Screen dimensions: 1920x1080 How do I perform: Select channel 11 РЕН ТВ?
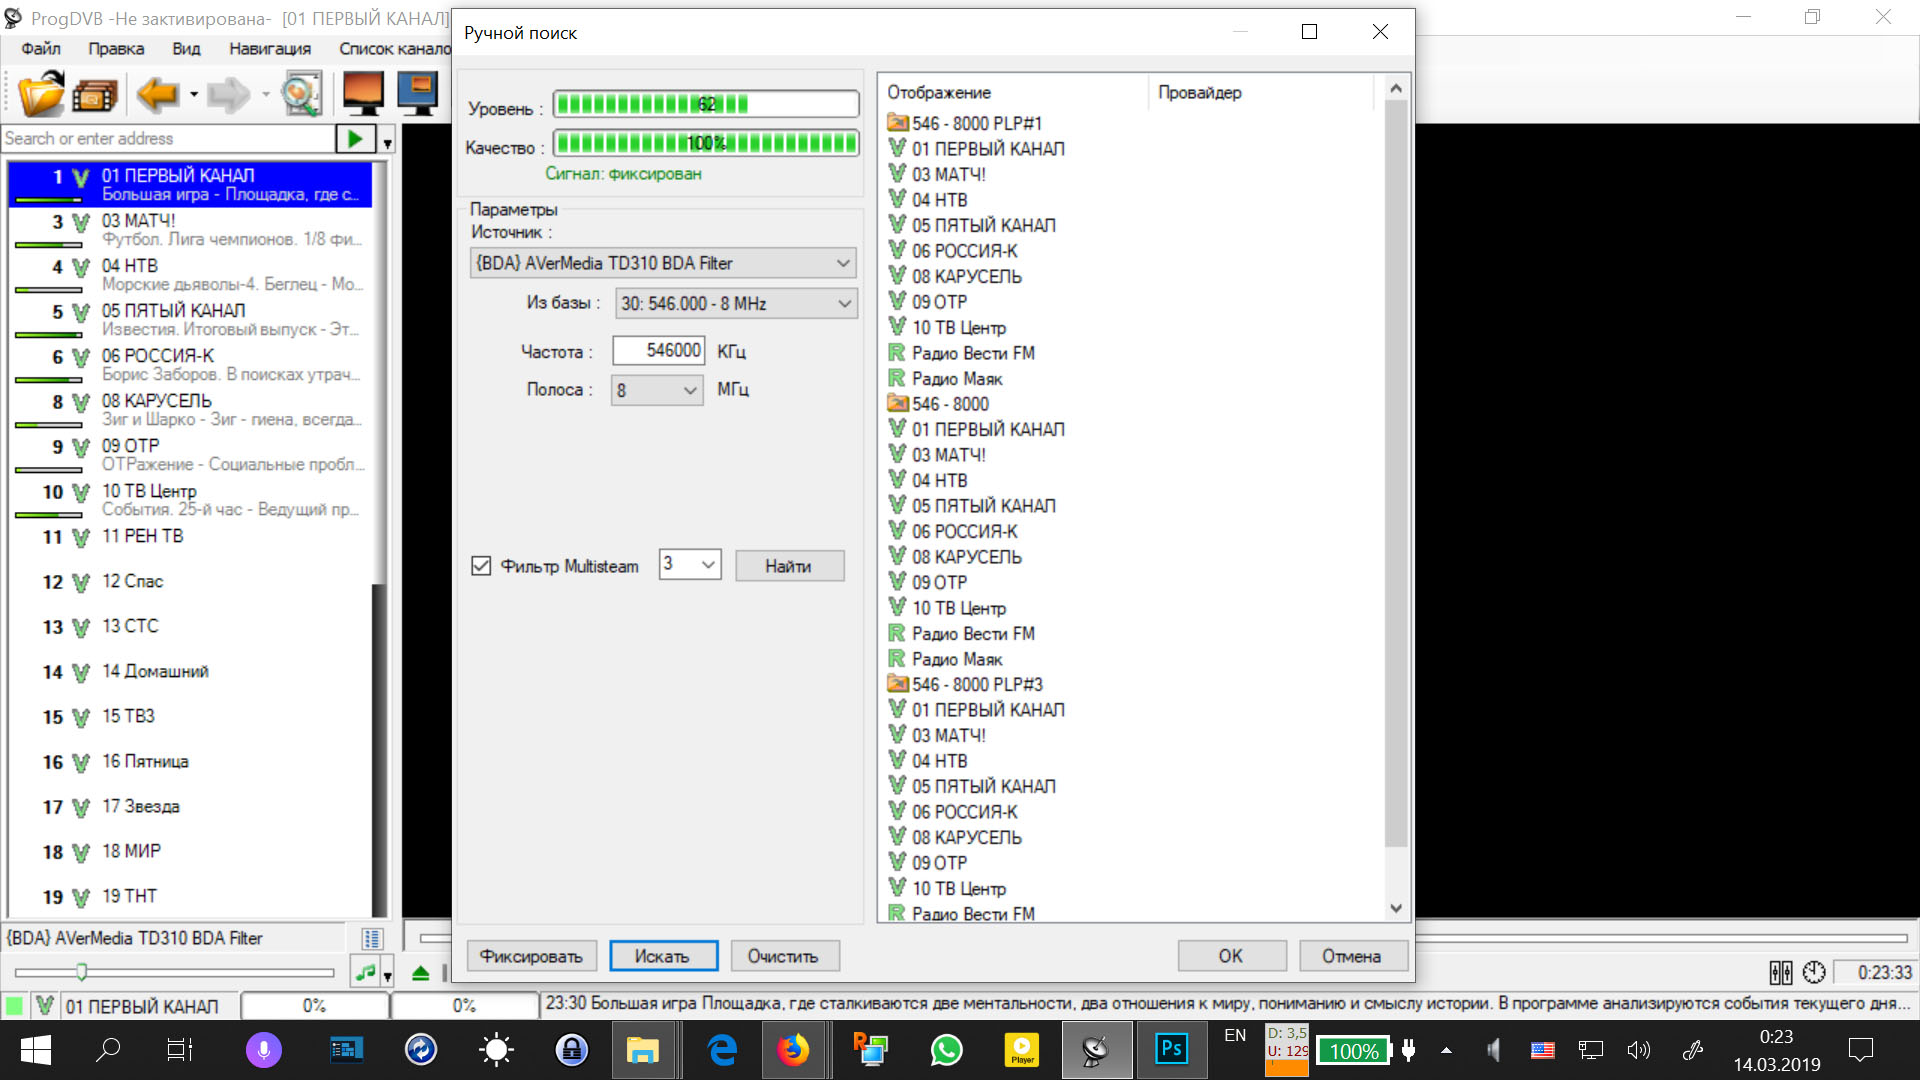pyautogui.click(x=190, y=536)
